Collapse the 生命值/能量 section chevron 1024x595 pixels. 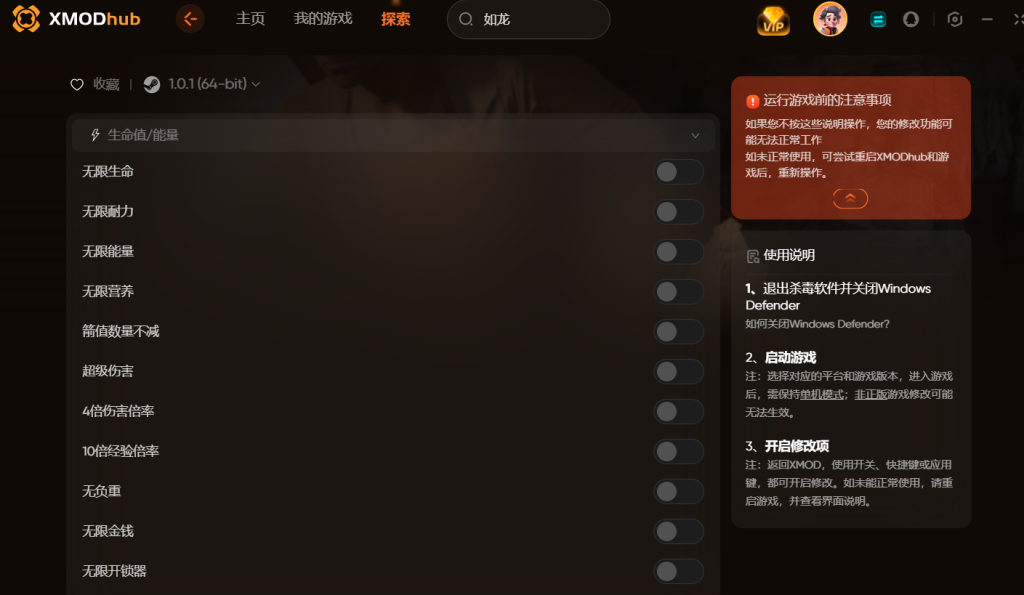pyautogui.click(x=695, y=135)
